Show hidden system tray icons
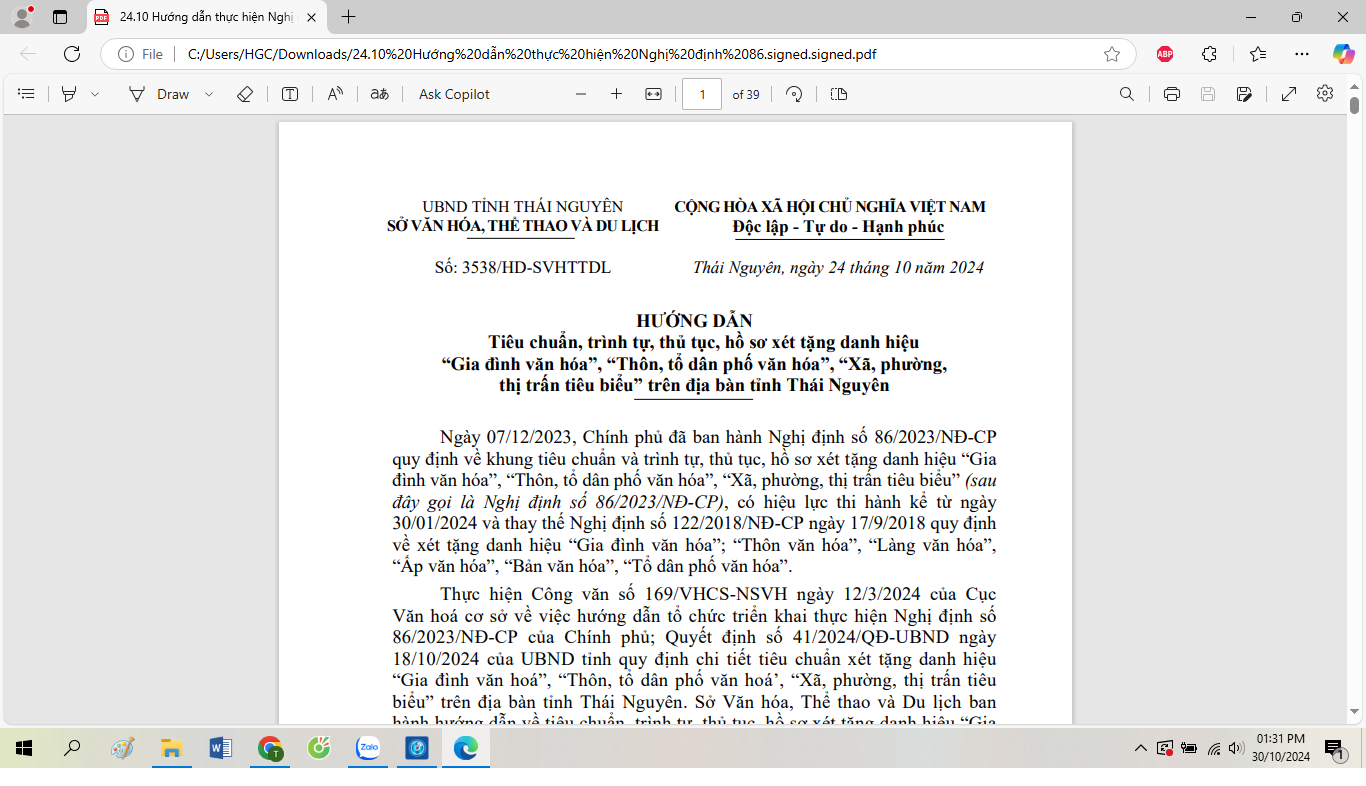 1140,748
